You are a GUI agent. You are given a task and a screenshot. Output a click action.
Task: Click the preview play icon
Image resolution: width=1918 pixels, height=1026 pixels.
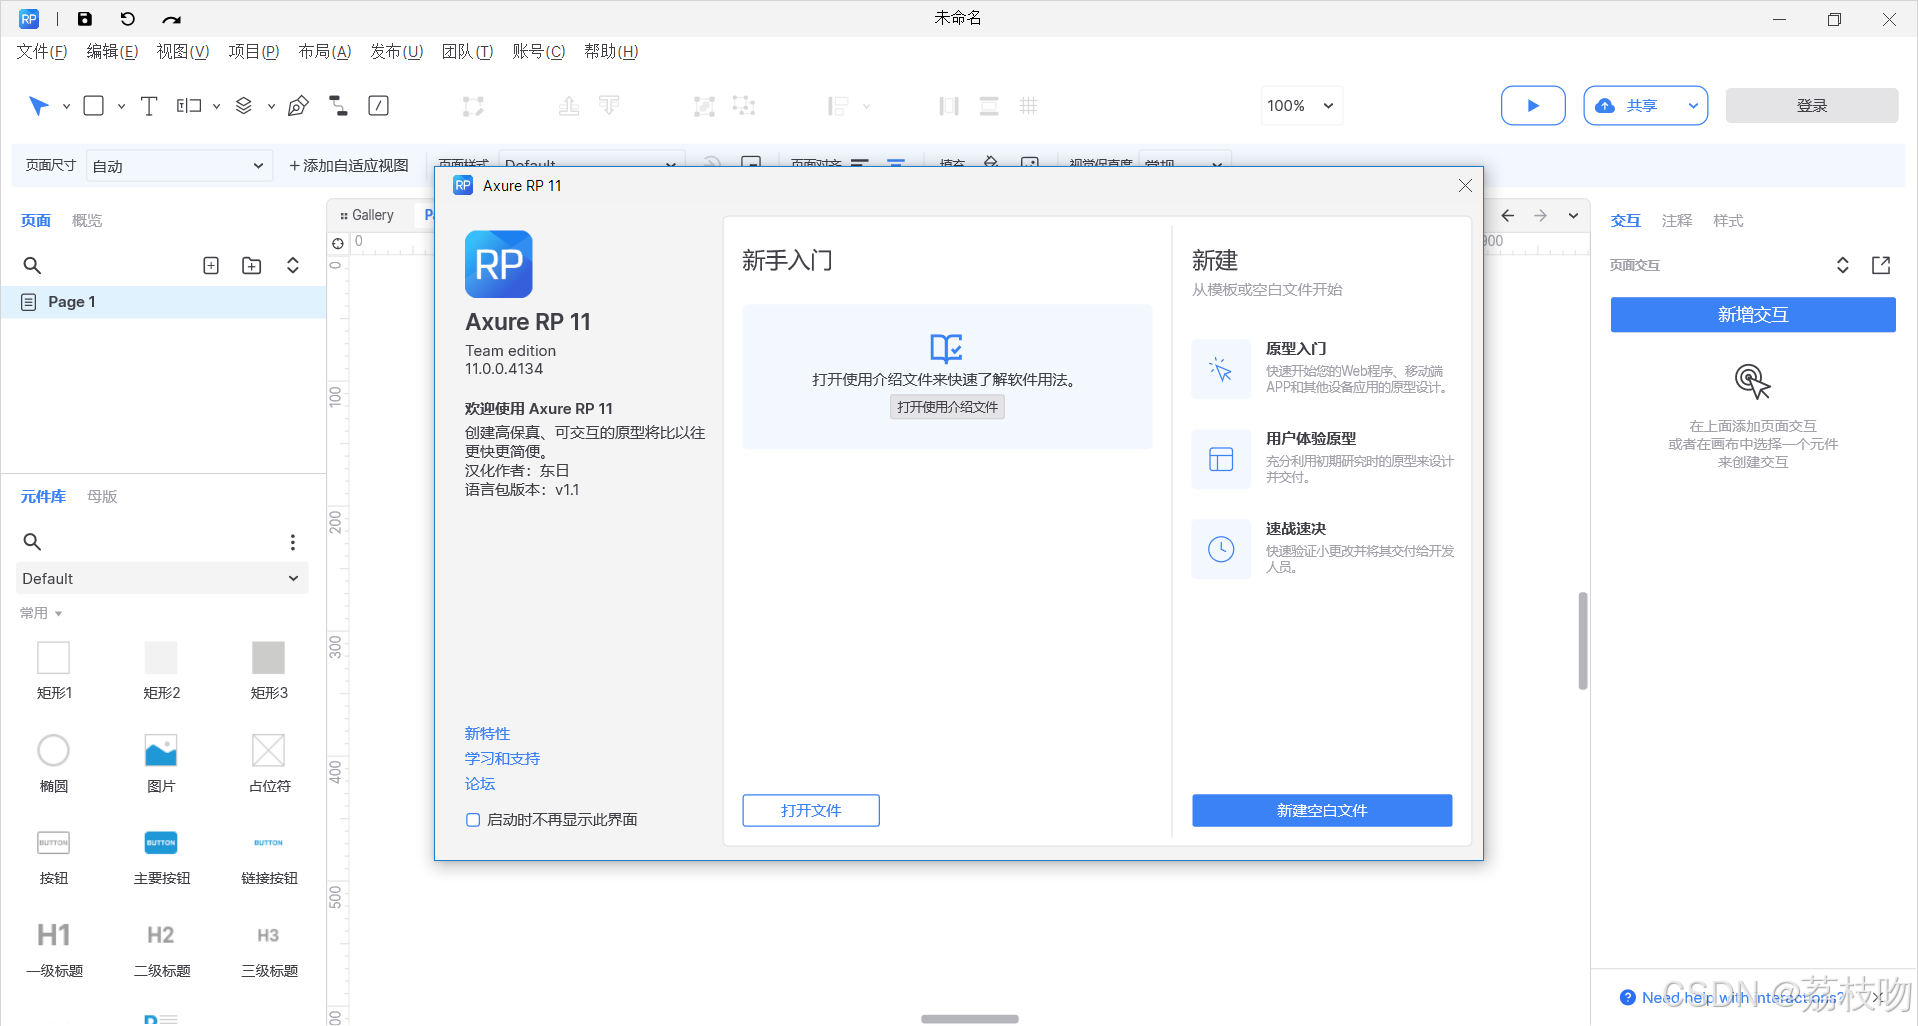click(x=1533, y=105)
